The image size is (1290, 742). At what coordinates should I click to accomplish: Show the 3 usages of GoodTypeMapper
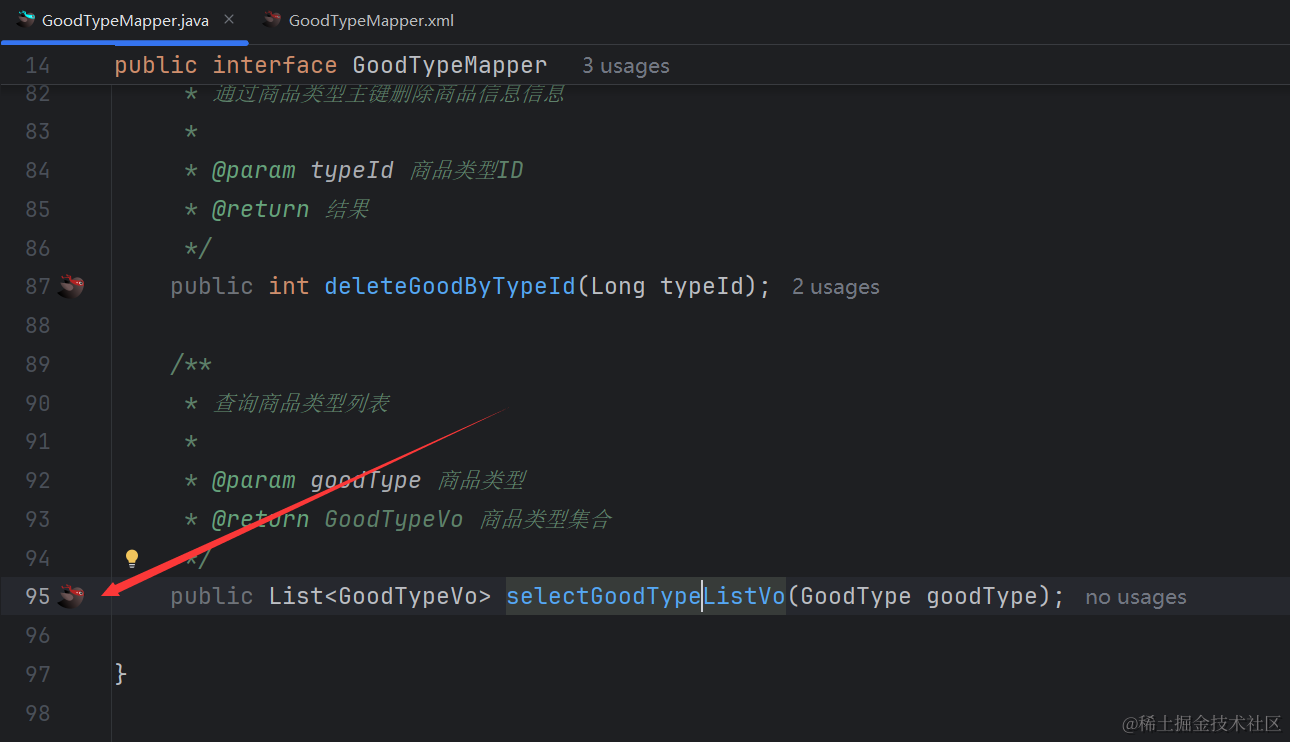coord(625,66)
